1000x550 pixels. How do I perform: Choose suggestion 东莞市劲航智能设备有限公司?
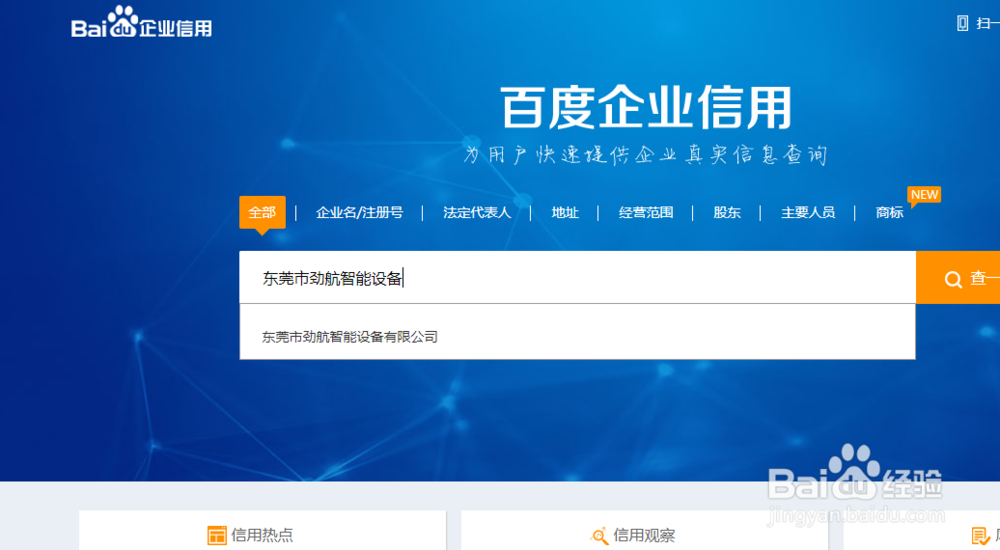(349, 337)
